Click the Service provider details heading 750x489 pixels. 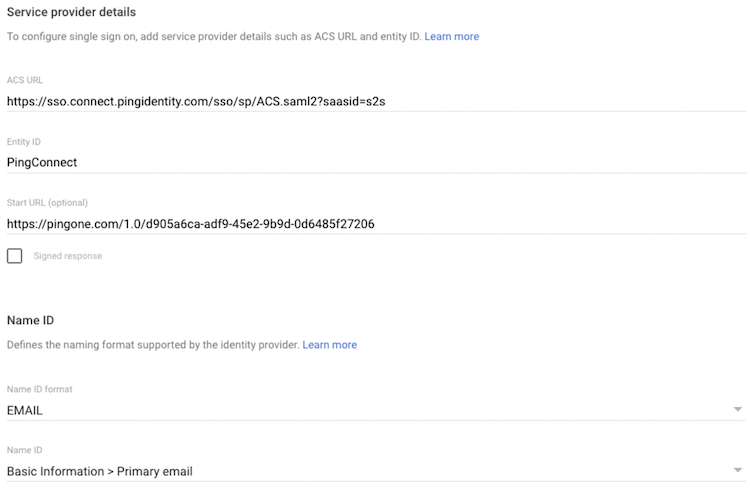(x=71, y=12)
